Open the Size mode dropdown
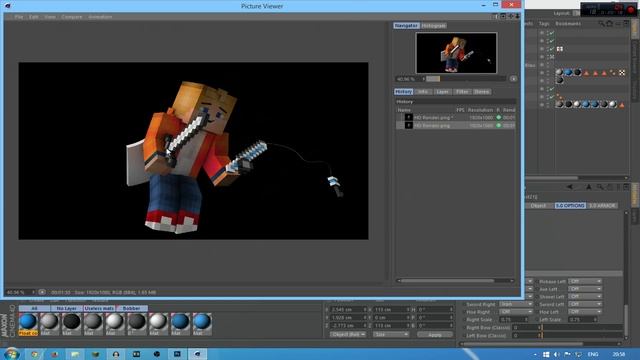 click(x=391, y=334)
